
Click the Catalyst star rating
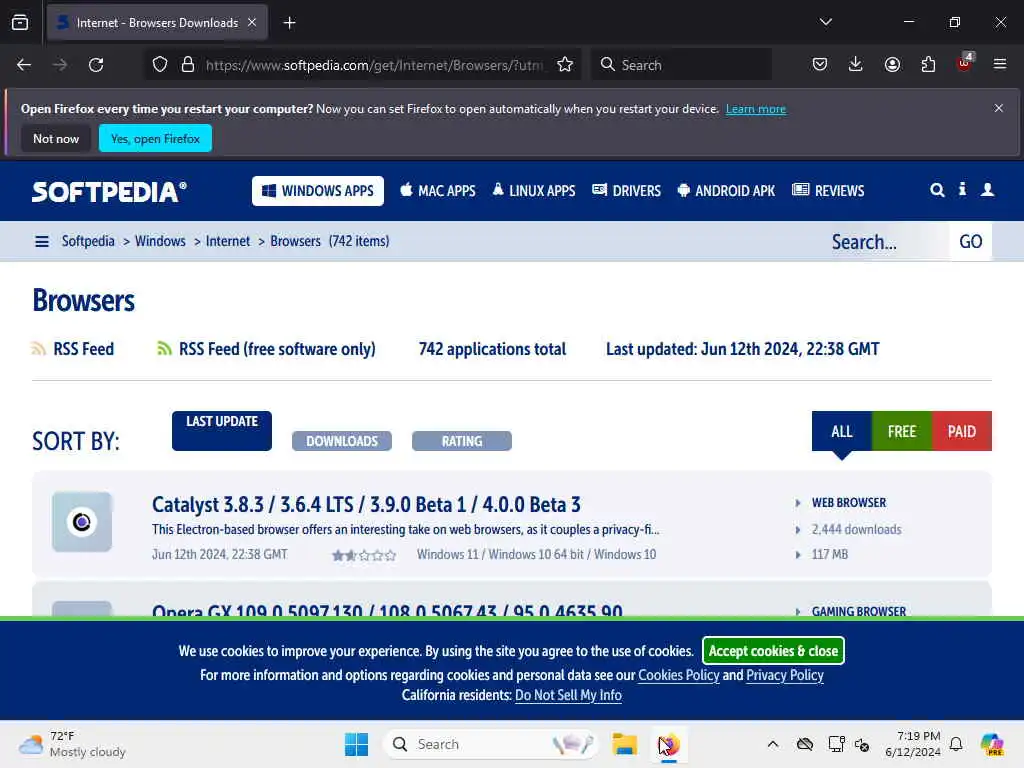point(364,555)
